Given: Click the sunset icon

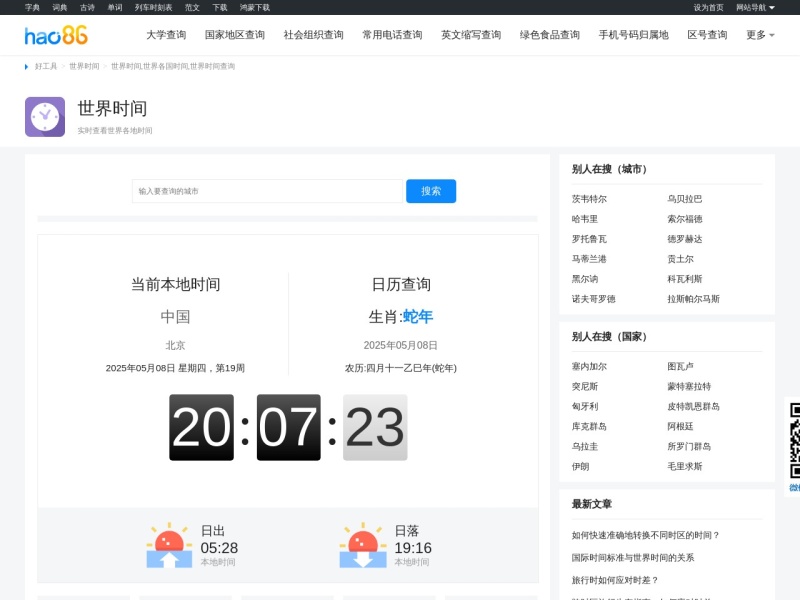Looking at the screenshot, I should pos(363,545).
